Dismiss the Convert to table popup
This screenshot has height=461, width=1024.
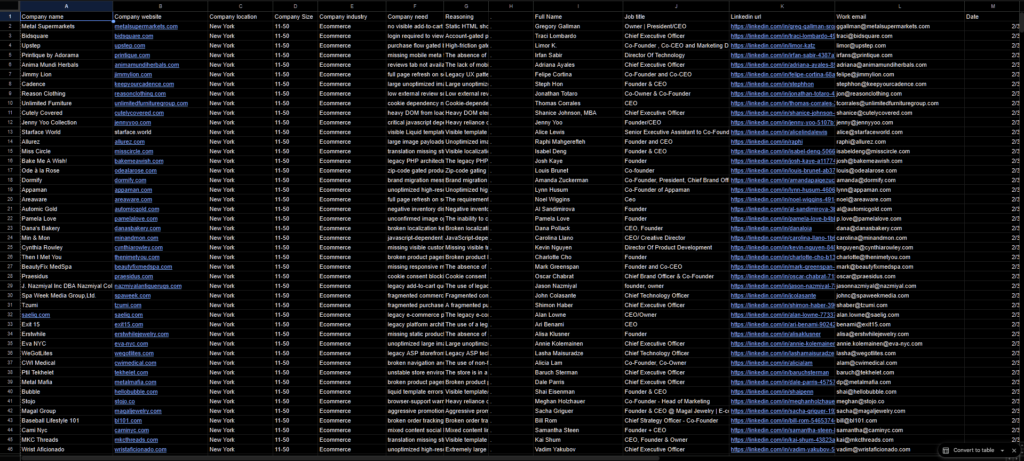pyautogui.click(x=1014, y=451)
